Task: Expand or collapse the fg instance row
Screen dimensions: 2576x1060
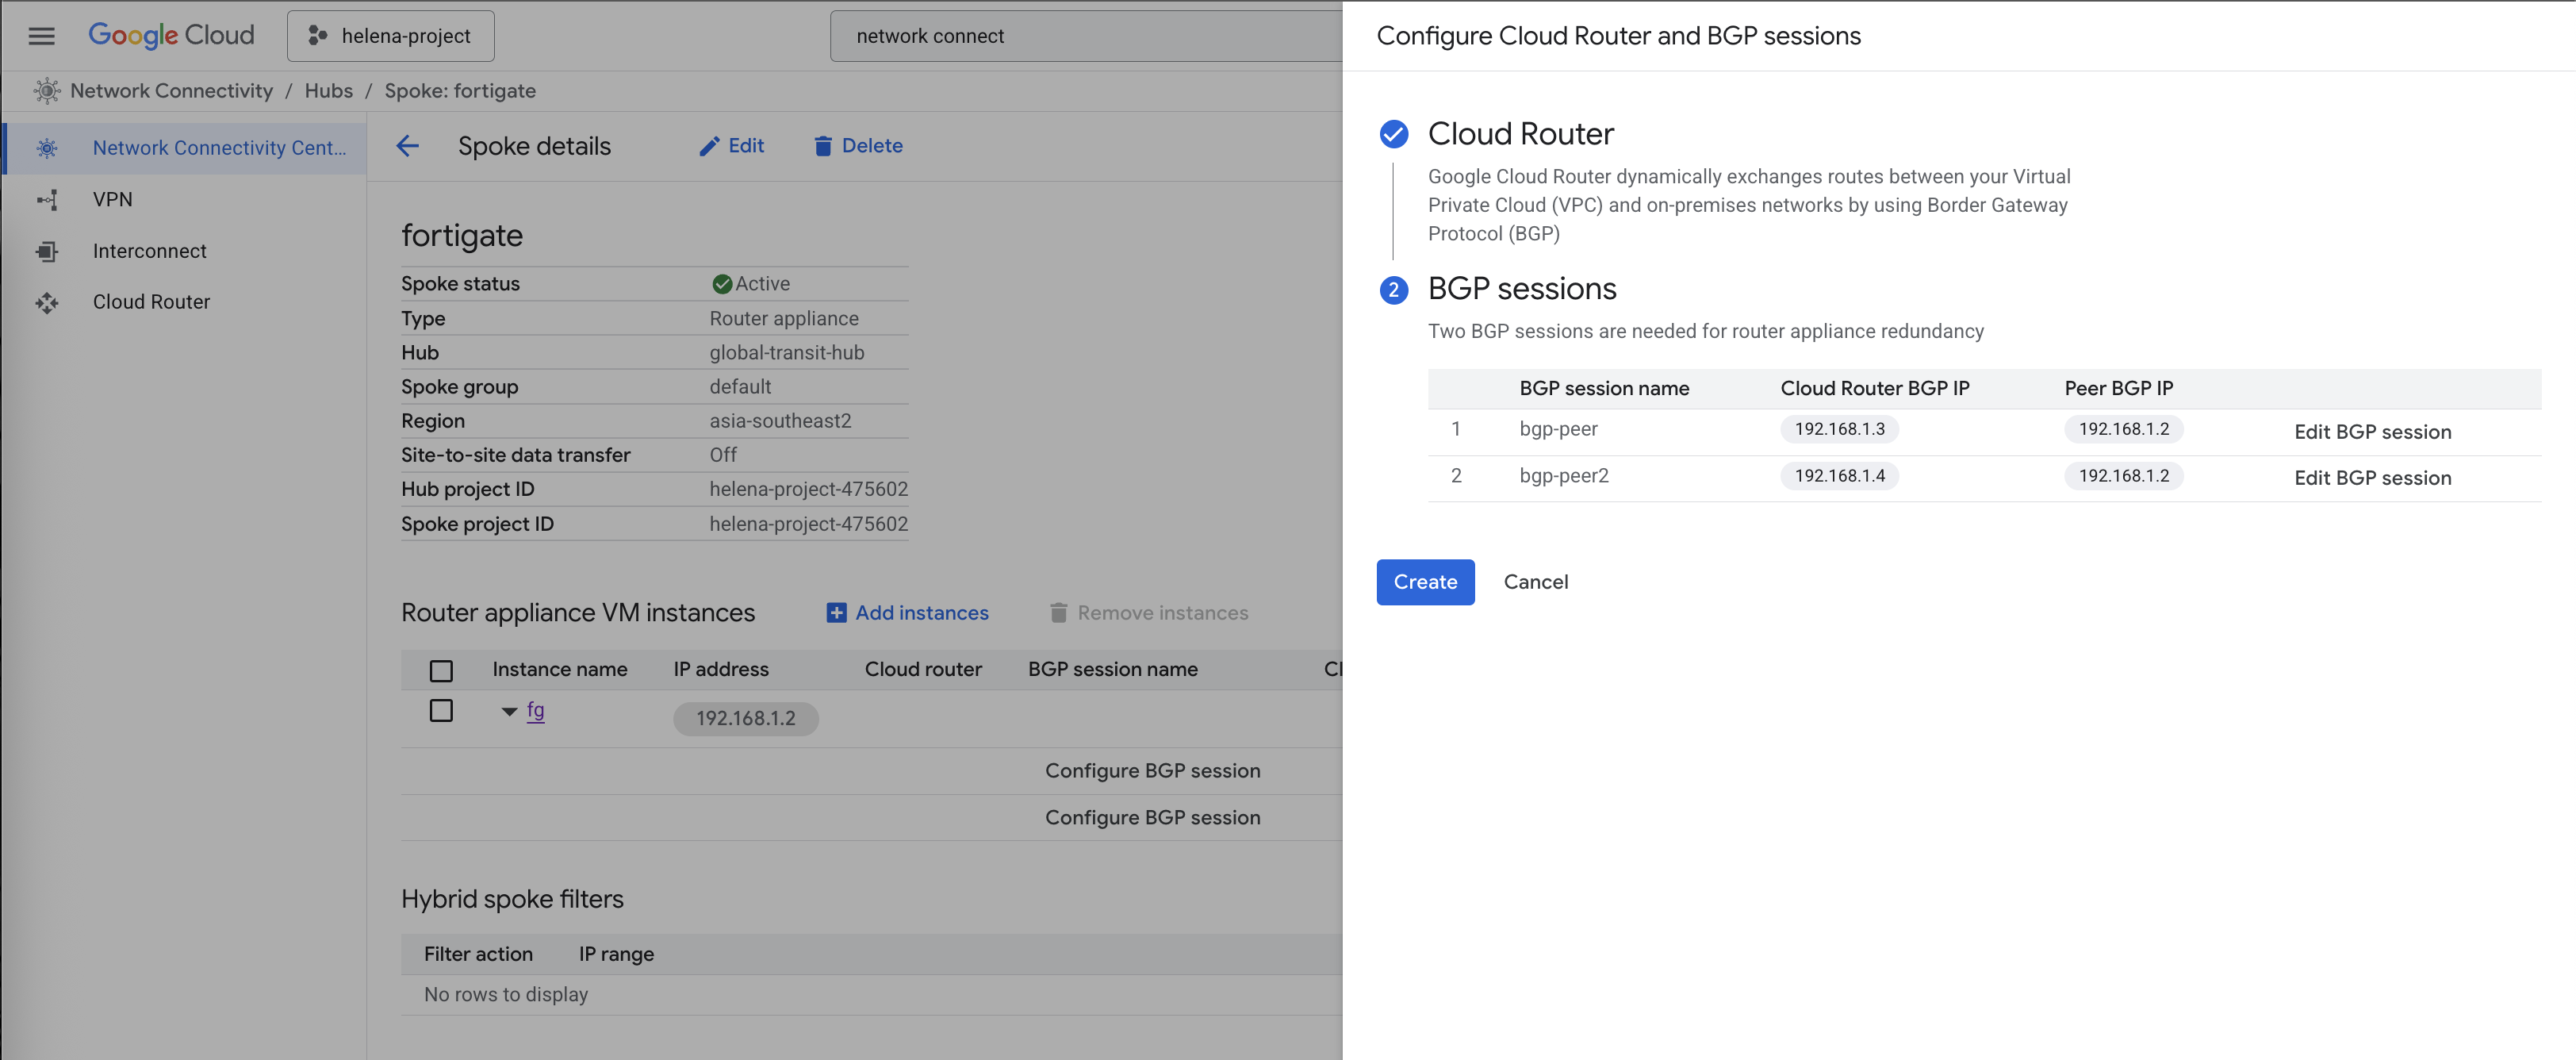Action: (509, 712)
